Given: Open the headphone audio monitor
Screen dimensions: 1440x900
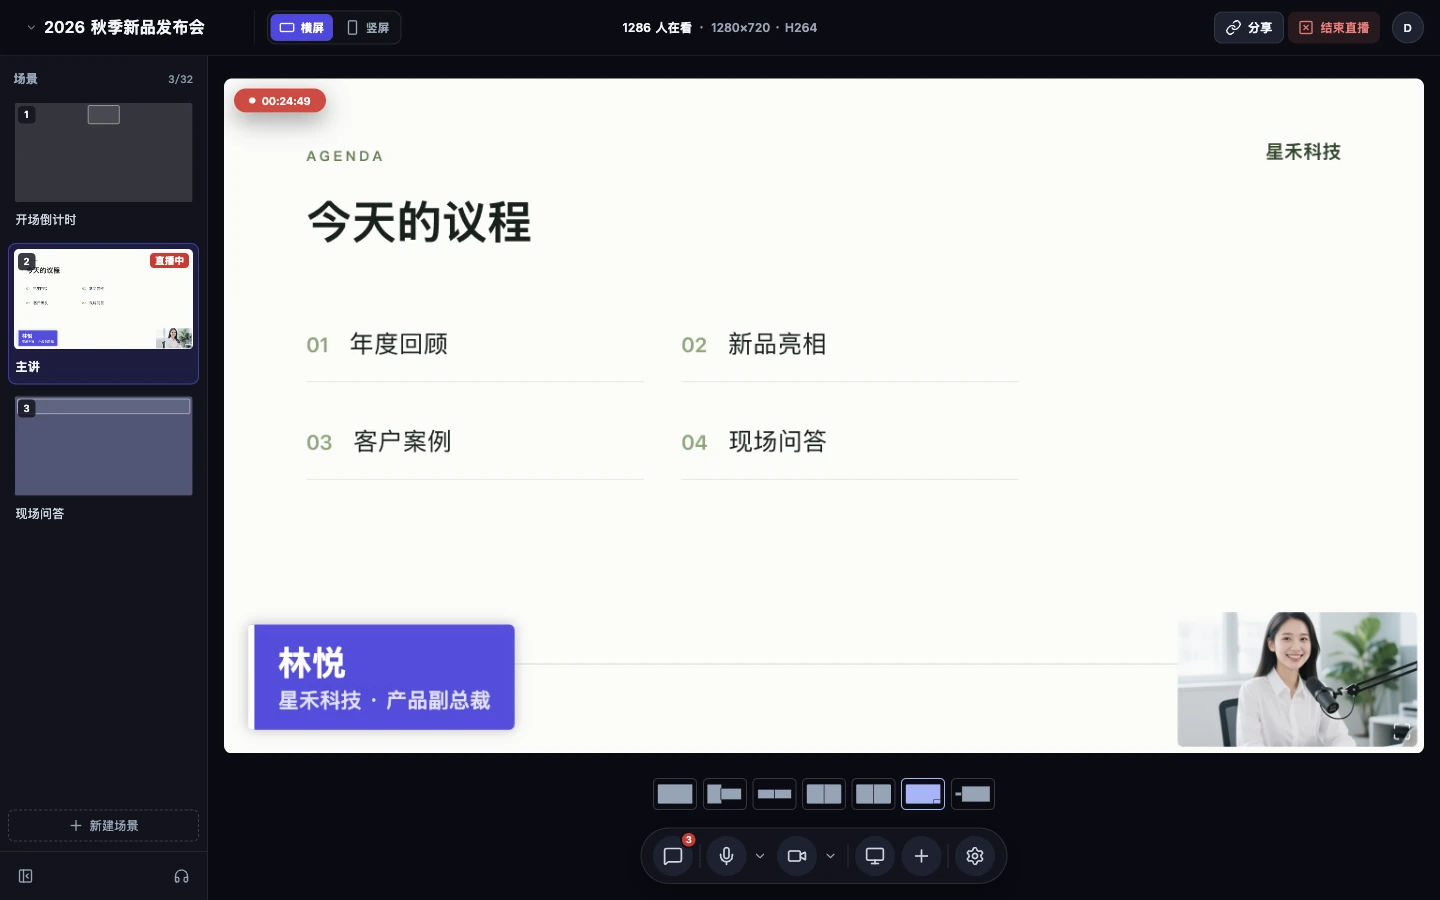Looking at the screenshot, I should tap(181, 876).
